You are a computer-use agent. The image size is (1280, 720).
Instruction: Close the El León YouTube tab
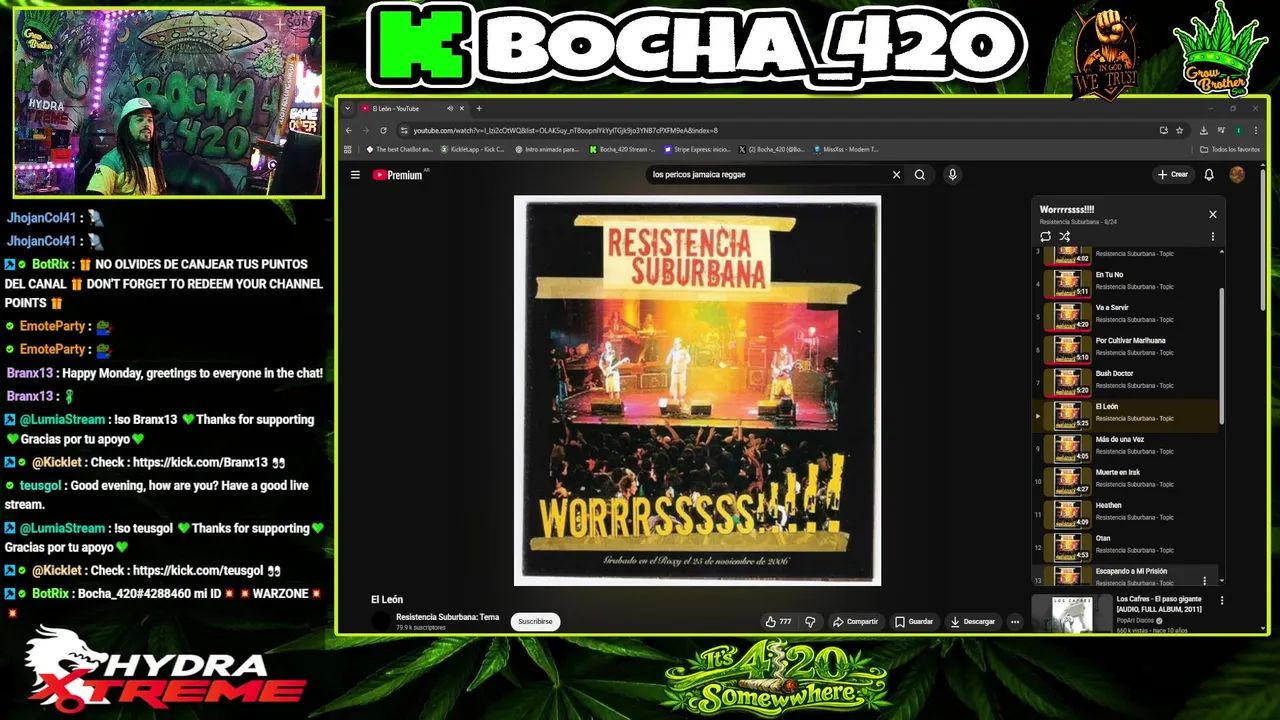(x=463, y=108)
